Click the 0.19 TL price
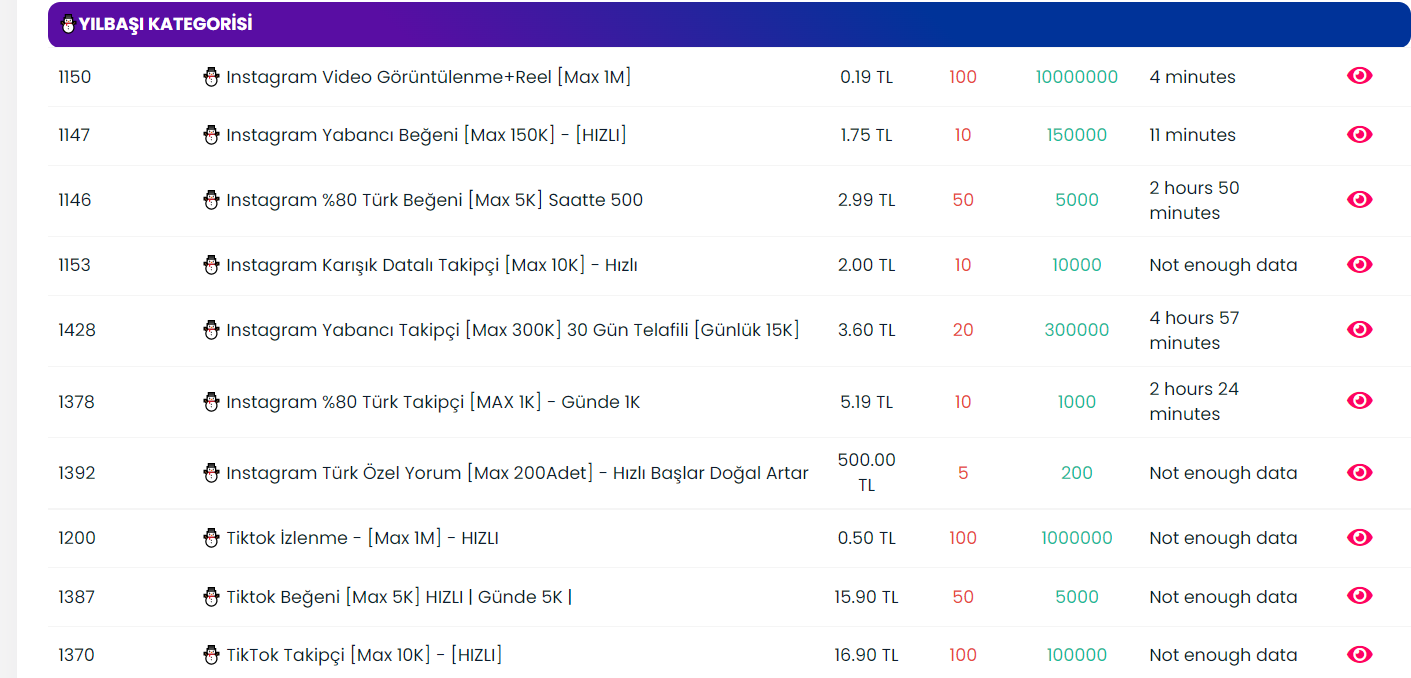Image resolution: width=1411 pixels, height=678 pixels. point(866,77)
